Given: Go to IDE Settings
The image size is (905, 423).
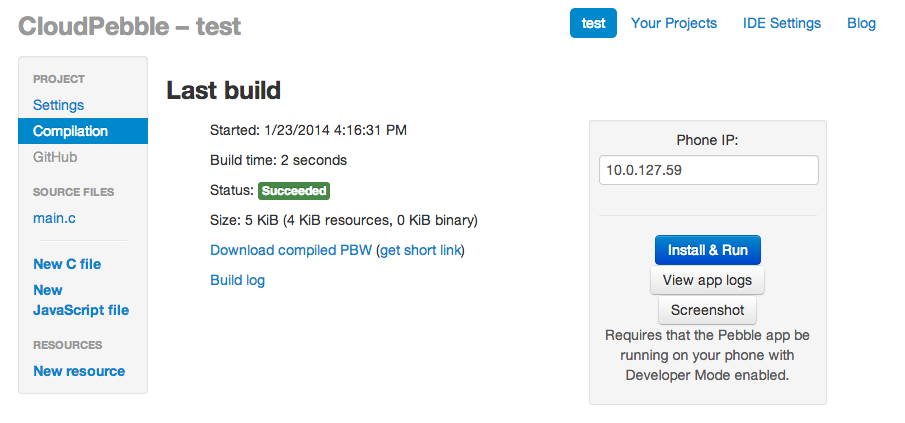Looking at the screenshot, I should point(782,23).
